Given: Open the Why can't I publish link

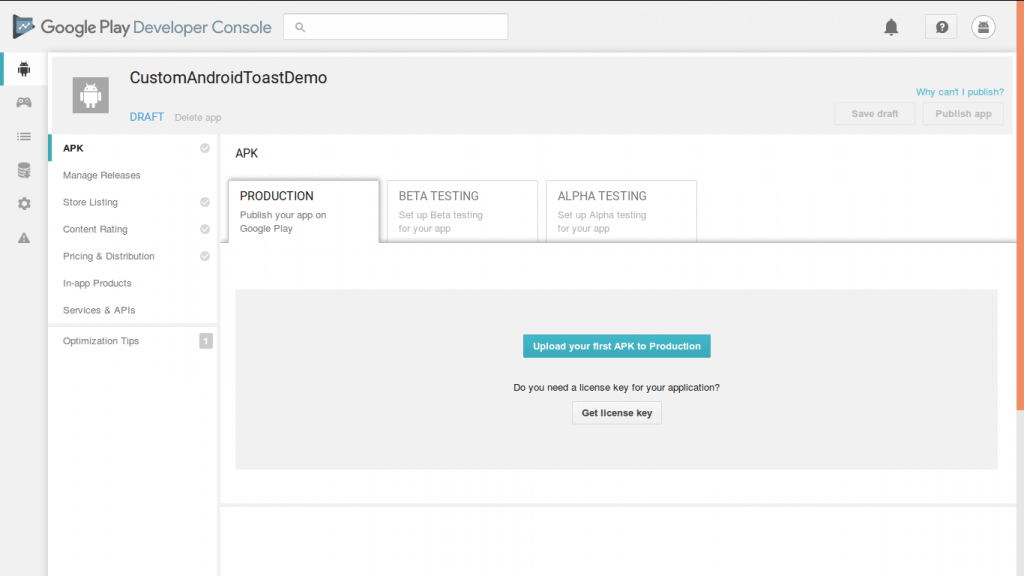Looking at the screenshot, I should click(959, 92).
